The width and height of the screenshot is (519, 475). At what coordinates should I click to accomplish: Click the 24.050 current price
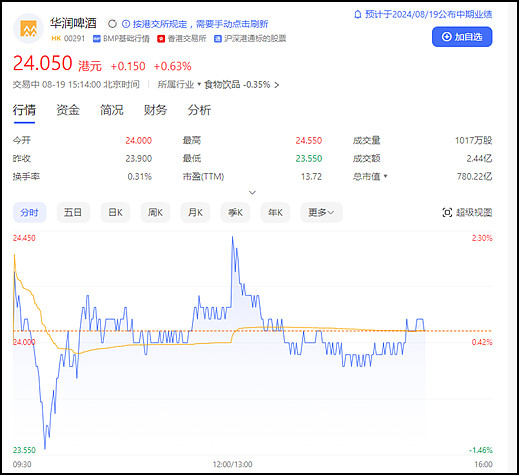[42, 63]
